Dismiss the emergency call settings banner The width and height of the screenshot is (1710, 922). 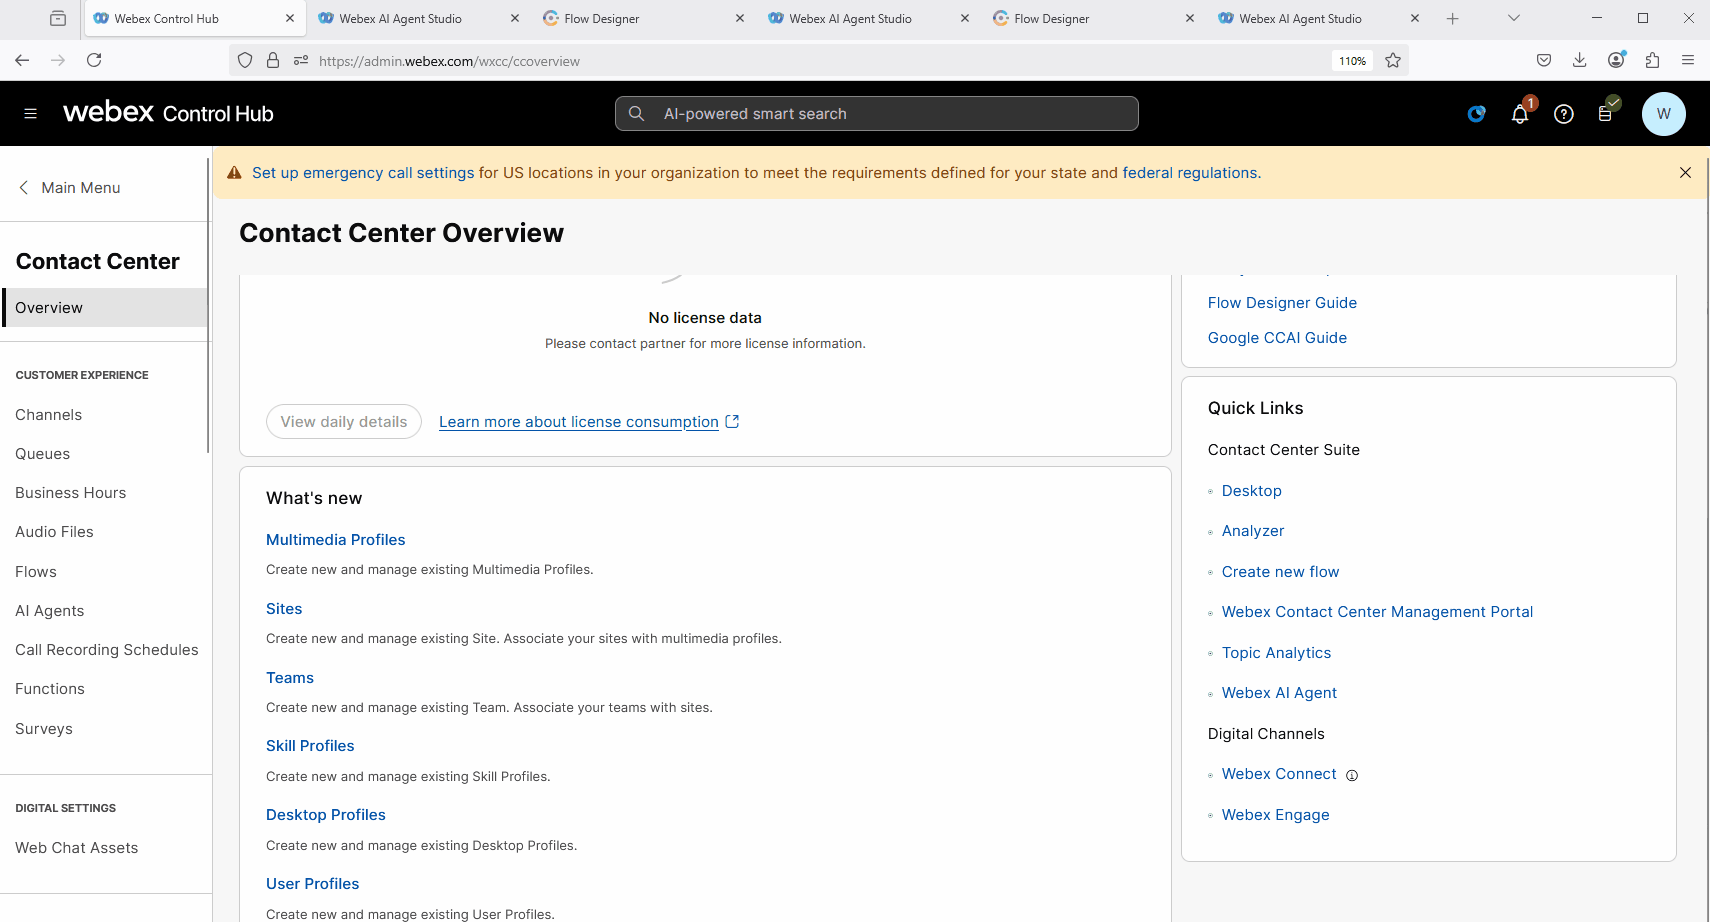pyautogui.click(x=1685, y=173)
